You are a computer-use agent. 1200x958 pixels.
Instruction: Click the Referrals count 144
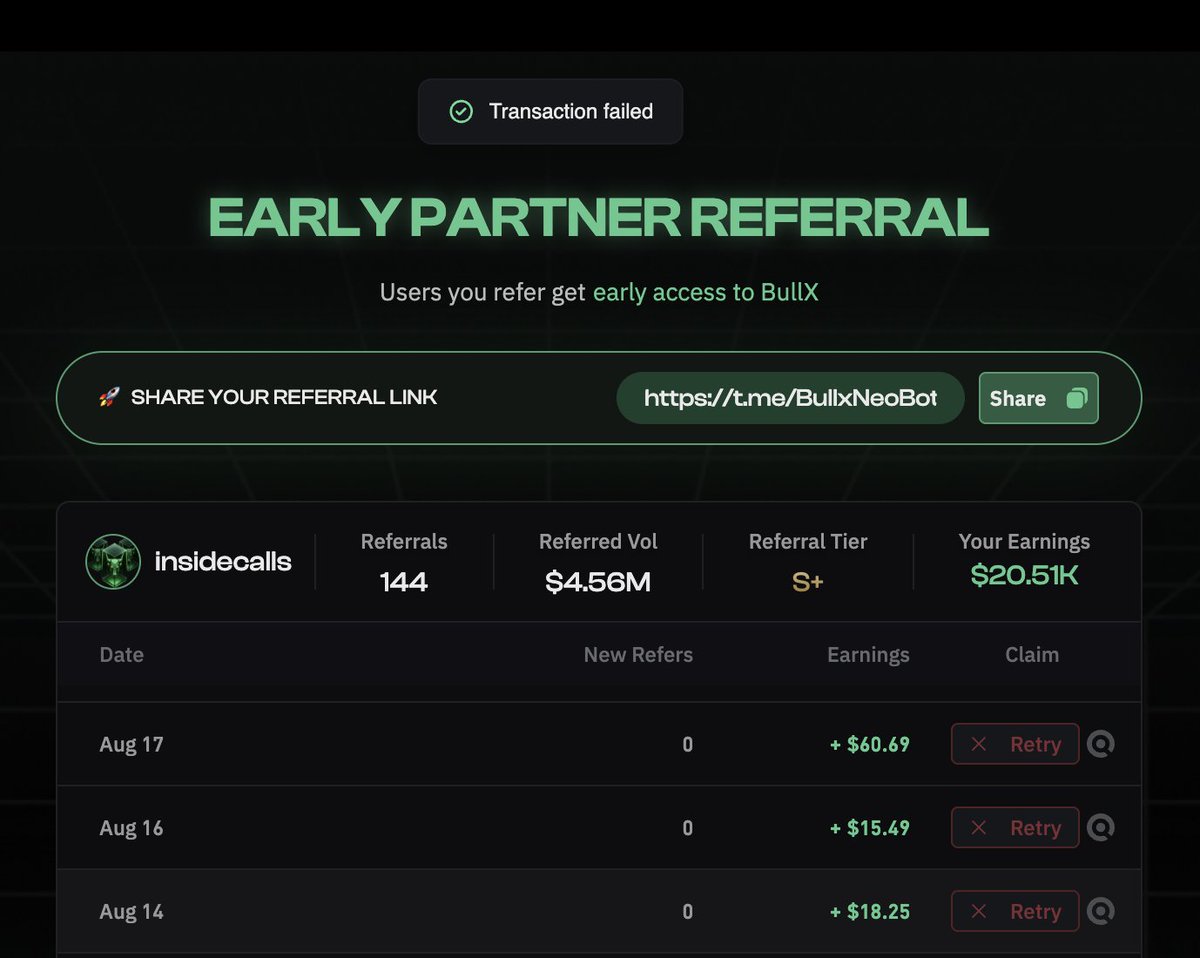point(404,582)
